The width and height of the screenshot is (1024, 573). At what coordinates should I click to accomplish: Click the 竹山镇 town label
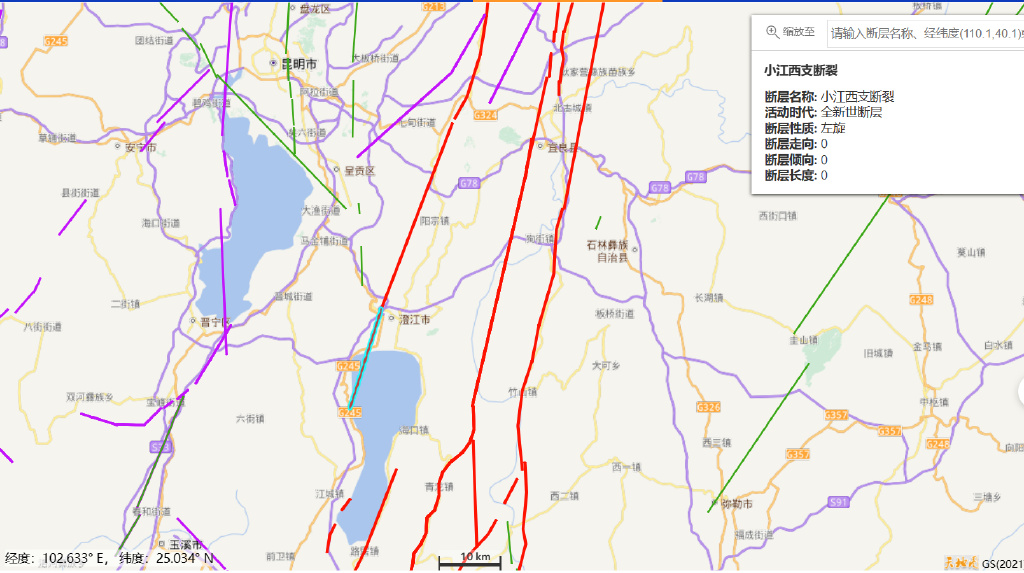click(522, 392)
